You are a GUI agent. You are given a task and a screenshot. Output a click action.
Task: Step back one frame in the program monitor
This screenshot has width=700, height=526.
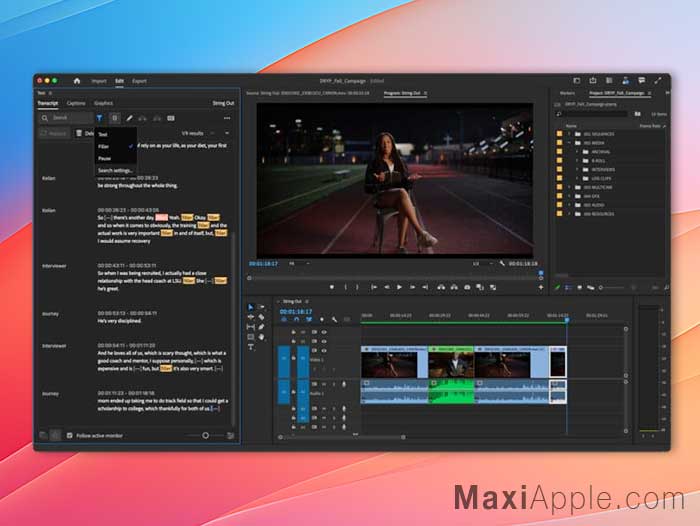point(387,287)
